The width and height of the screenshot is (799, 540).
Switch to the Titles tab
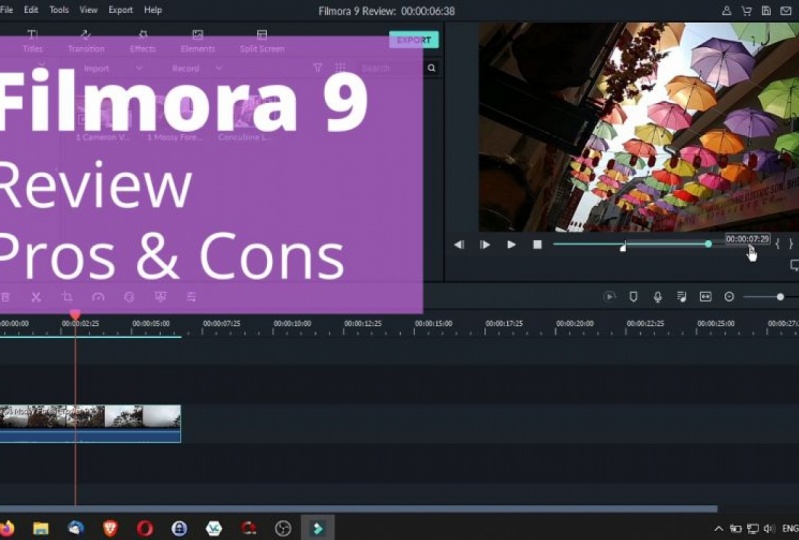pyautogui.click(x=32, y=41)
